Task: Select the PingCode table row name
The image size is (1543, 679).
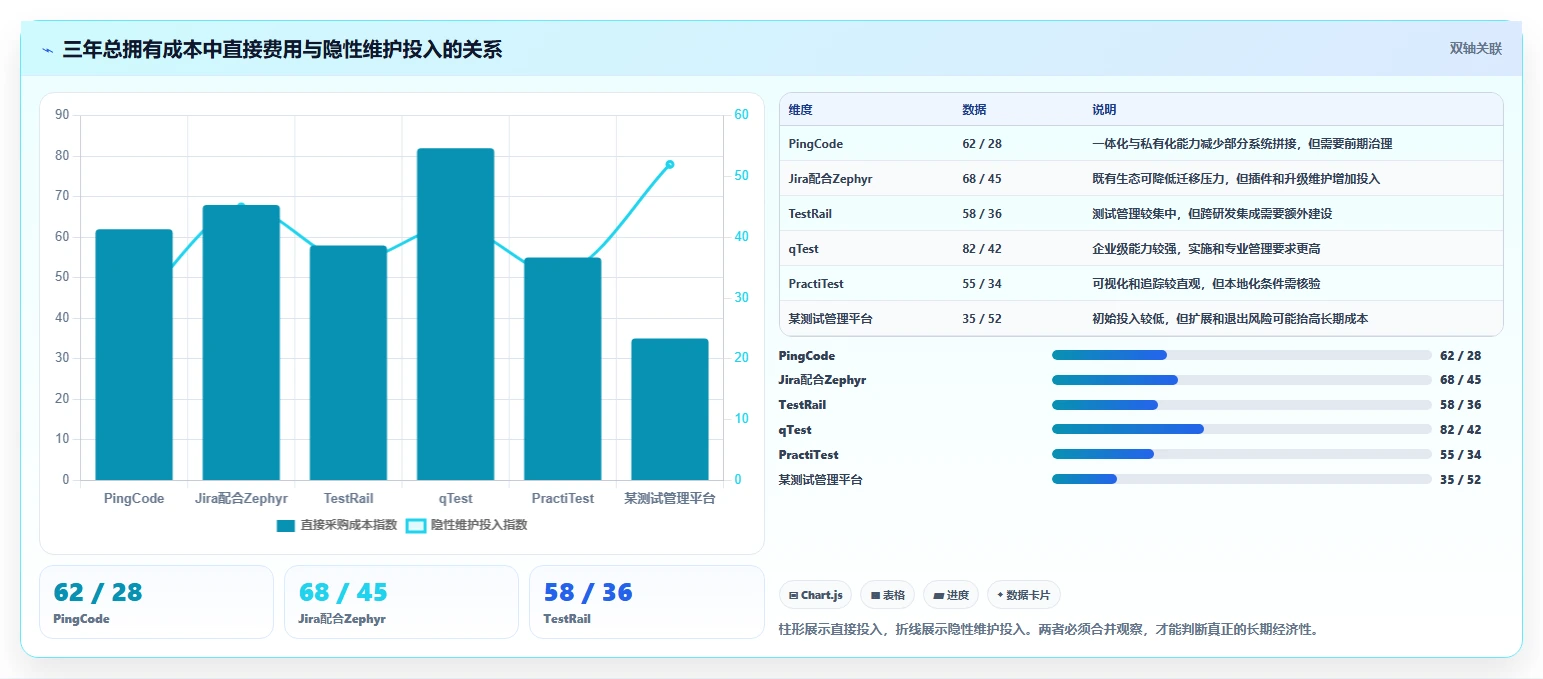Action: [815, 144]
